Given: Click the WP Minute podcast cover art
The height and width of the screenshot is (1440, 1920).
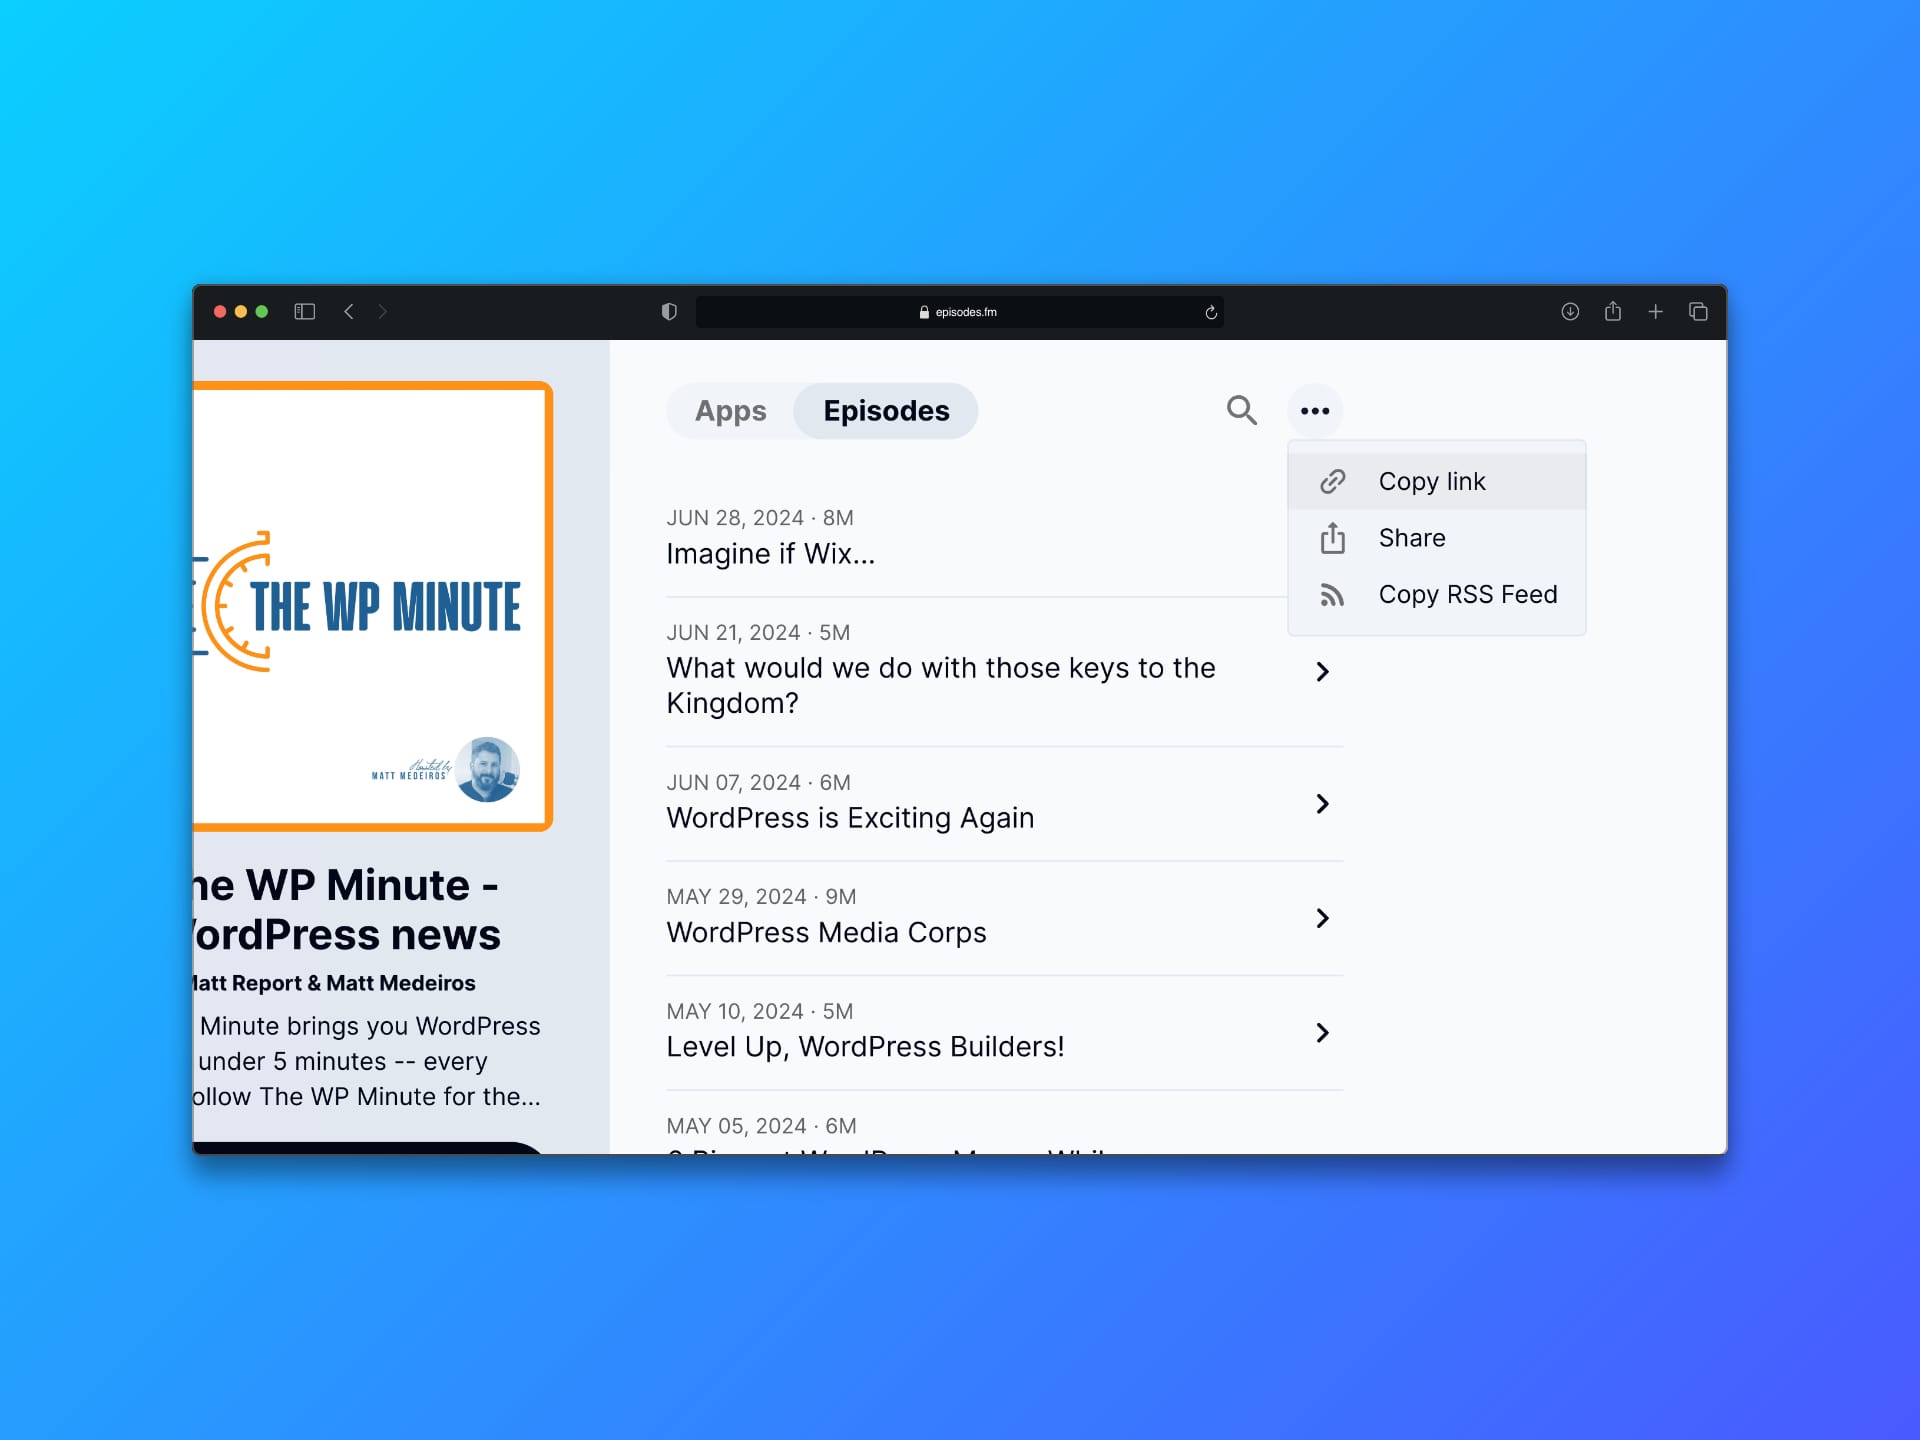Looking at the screenshot, I should (x=372, y=606).
